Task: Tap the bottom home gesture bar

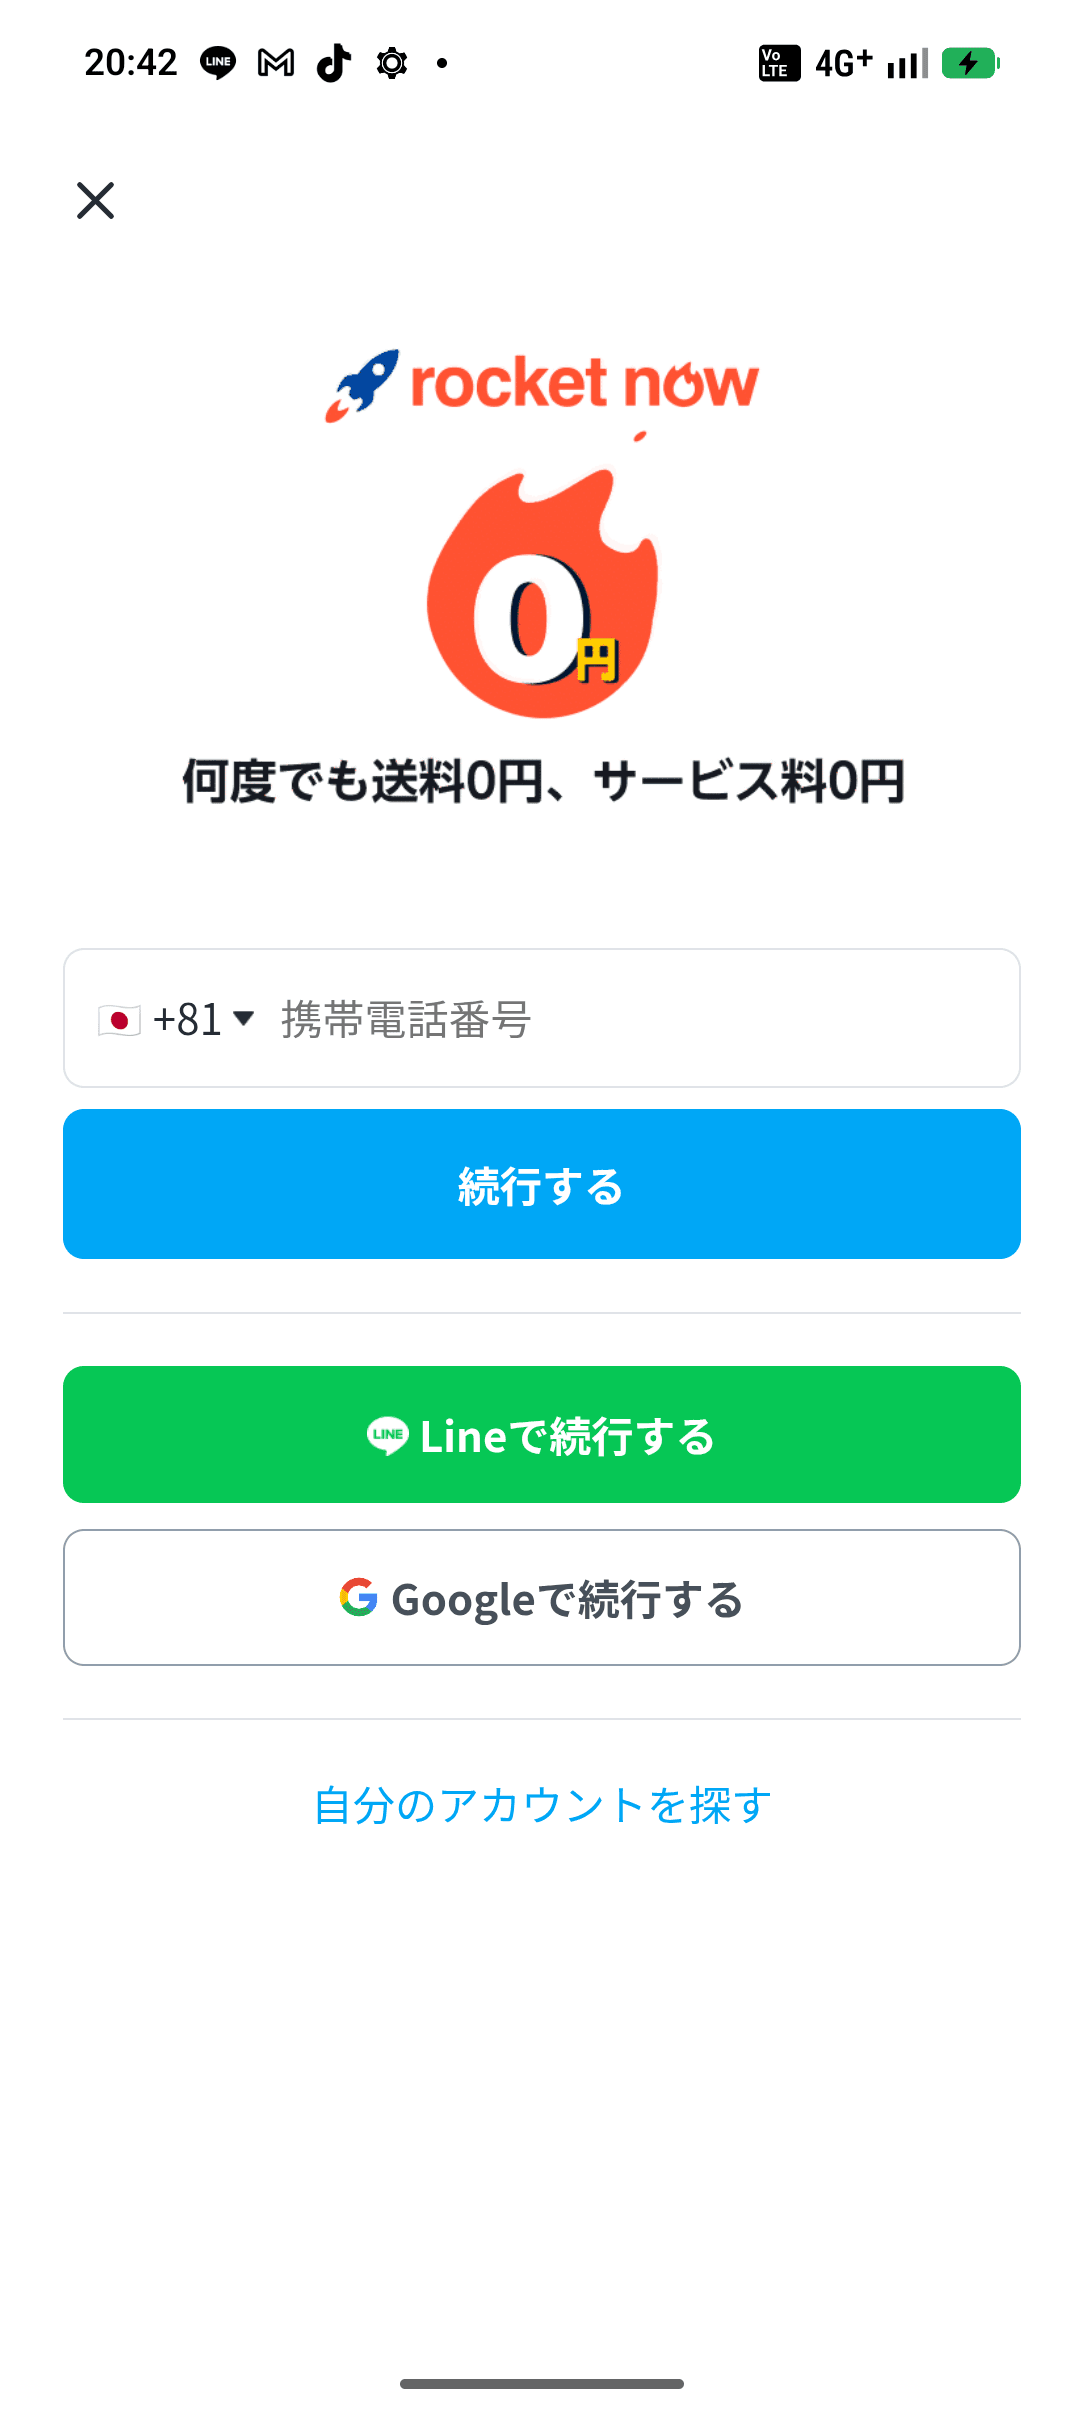Action: point(542,2384)
